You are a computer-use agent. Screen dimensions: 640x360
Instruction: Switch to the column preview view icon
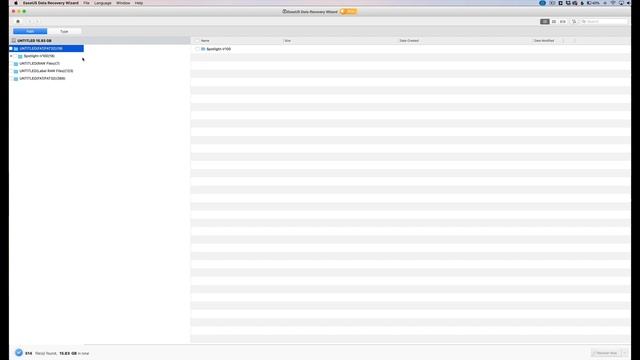point(563,21)
